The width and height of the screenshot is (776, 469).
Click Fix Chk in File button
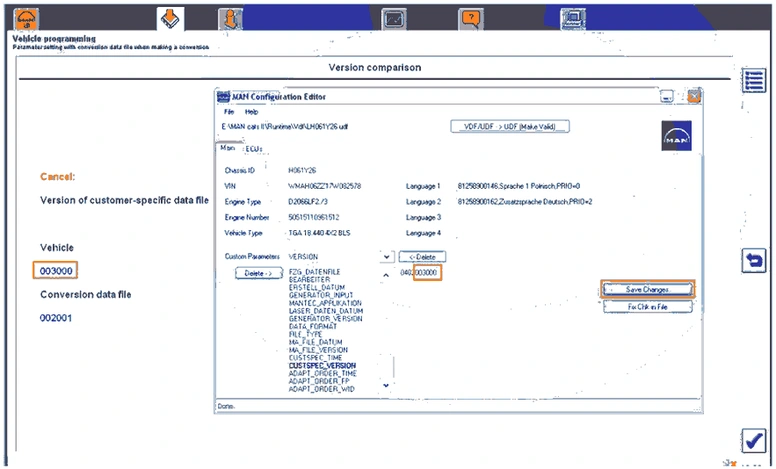point(648,307)
